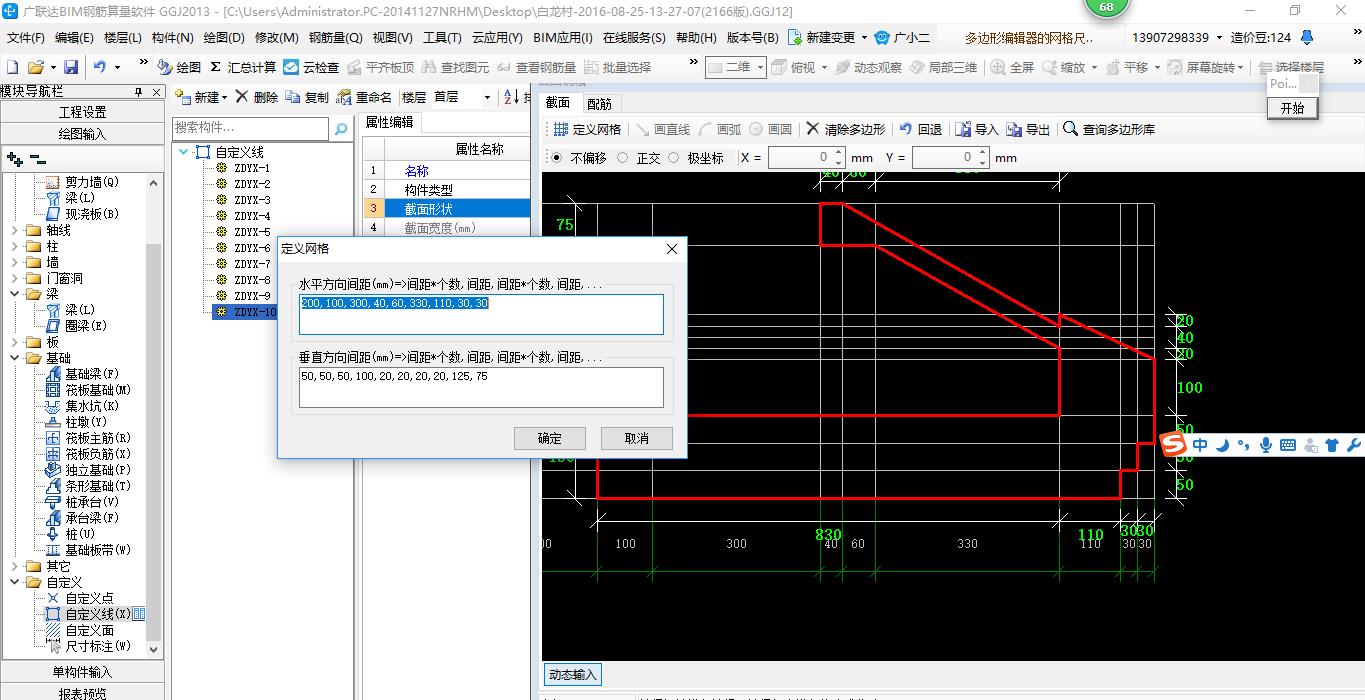This screenshot has width=1365, height=700.
Task: Select 极坐标 radio option
Action: tap(673, 158)
